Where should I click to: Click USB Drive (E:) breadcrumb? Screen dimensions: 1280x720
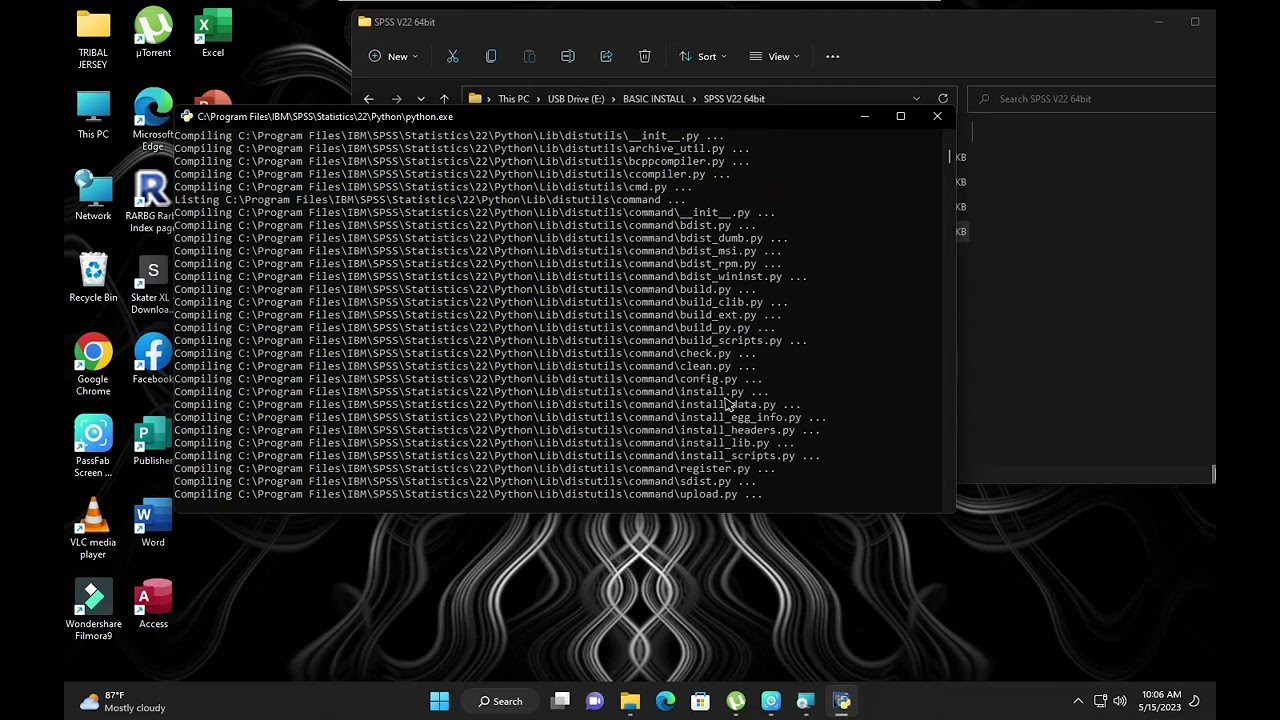(x=576, y=99)
